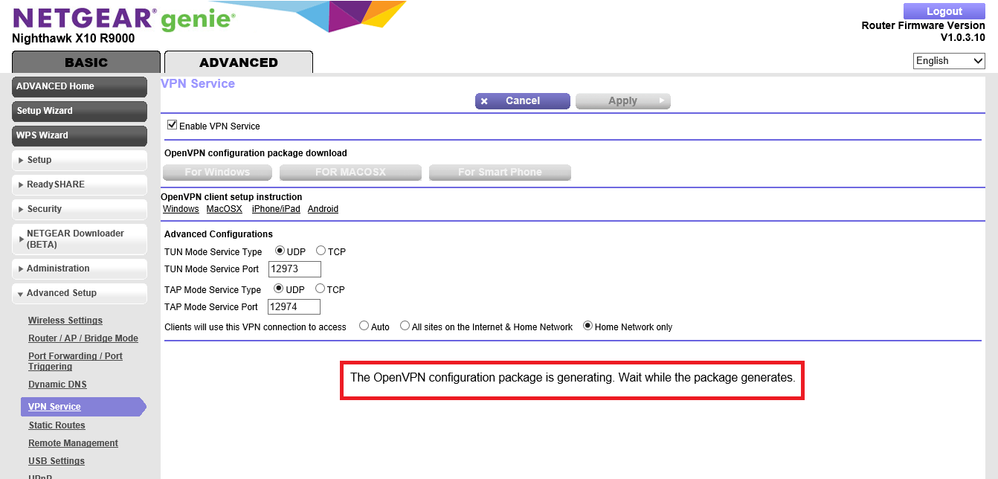Viewport: 998px width, 479px height.
Task: Click the TAP Mode Service Port field
Action: pyautogui.click(x=294, y=307)
